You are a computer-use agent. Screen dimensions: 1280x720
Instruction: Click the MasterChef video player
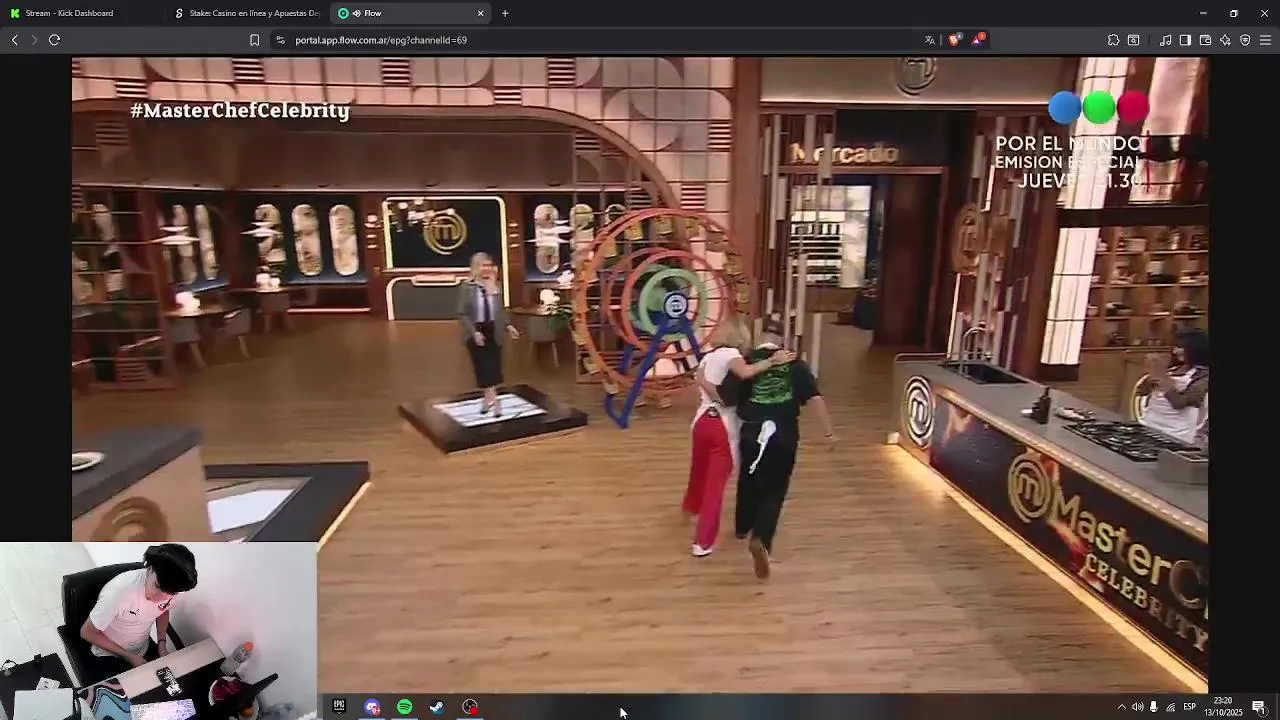pos(640,375)
